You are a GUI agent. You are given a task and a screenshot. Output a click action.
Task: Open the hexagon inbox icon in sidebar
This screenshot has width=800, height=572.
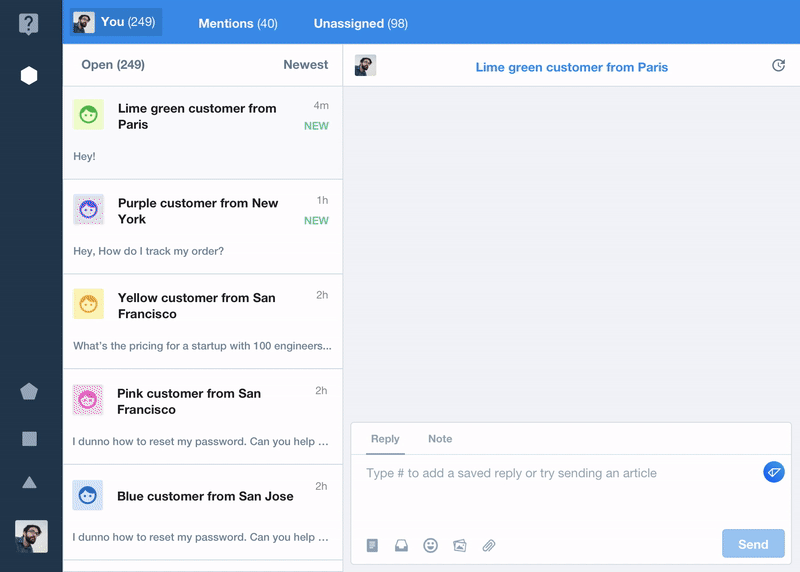click(29, 76)
